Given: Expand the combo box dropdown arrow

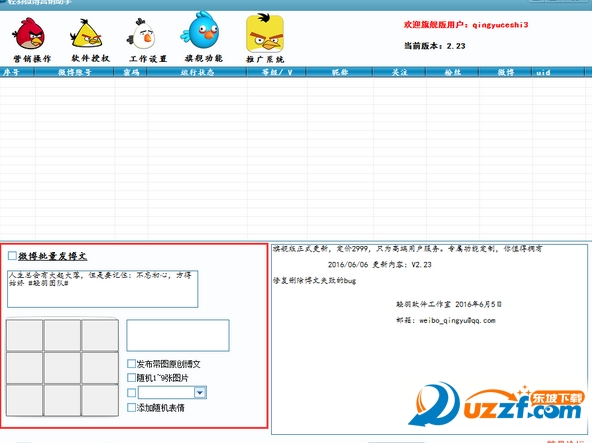Looking at the screenshot, I should pyautogui.click(x=200, y=393).
